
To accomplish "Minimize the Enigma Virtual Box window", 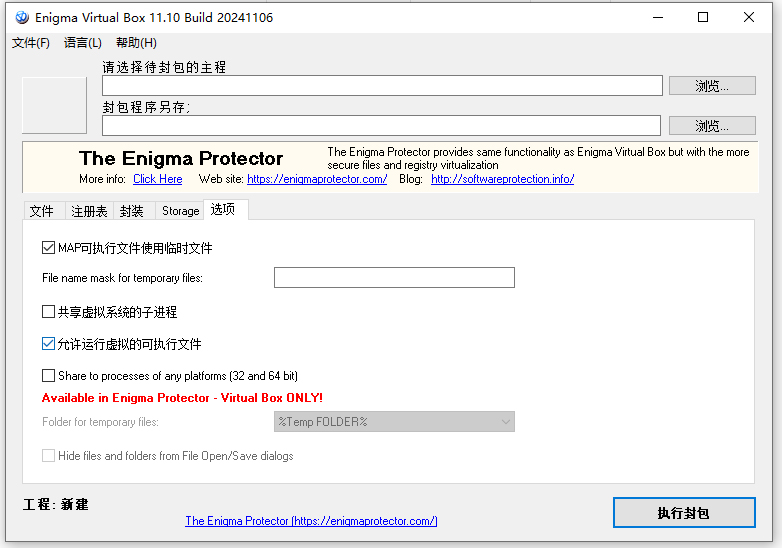I will coord(658,17).
